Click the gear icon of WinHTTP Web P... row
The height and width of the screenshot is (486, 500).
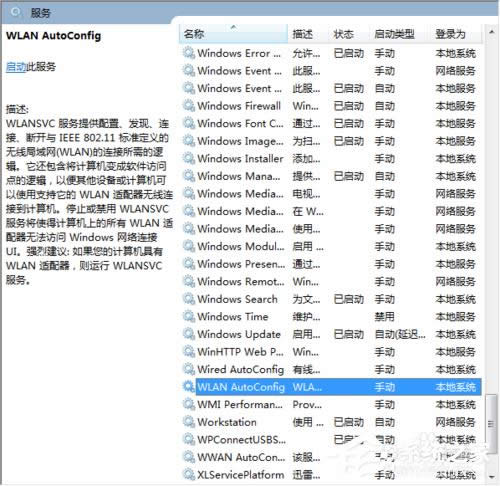tap(189, 352)
